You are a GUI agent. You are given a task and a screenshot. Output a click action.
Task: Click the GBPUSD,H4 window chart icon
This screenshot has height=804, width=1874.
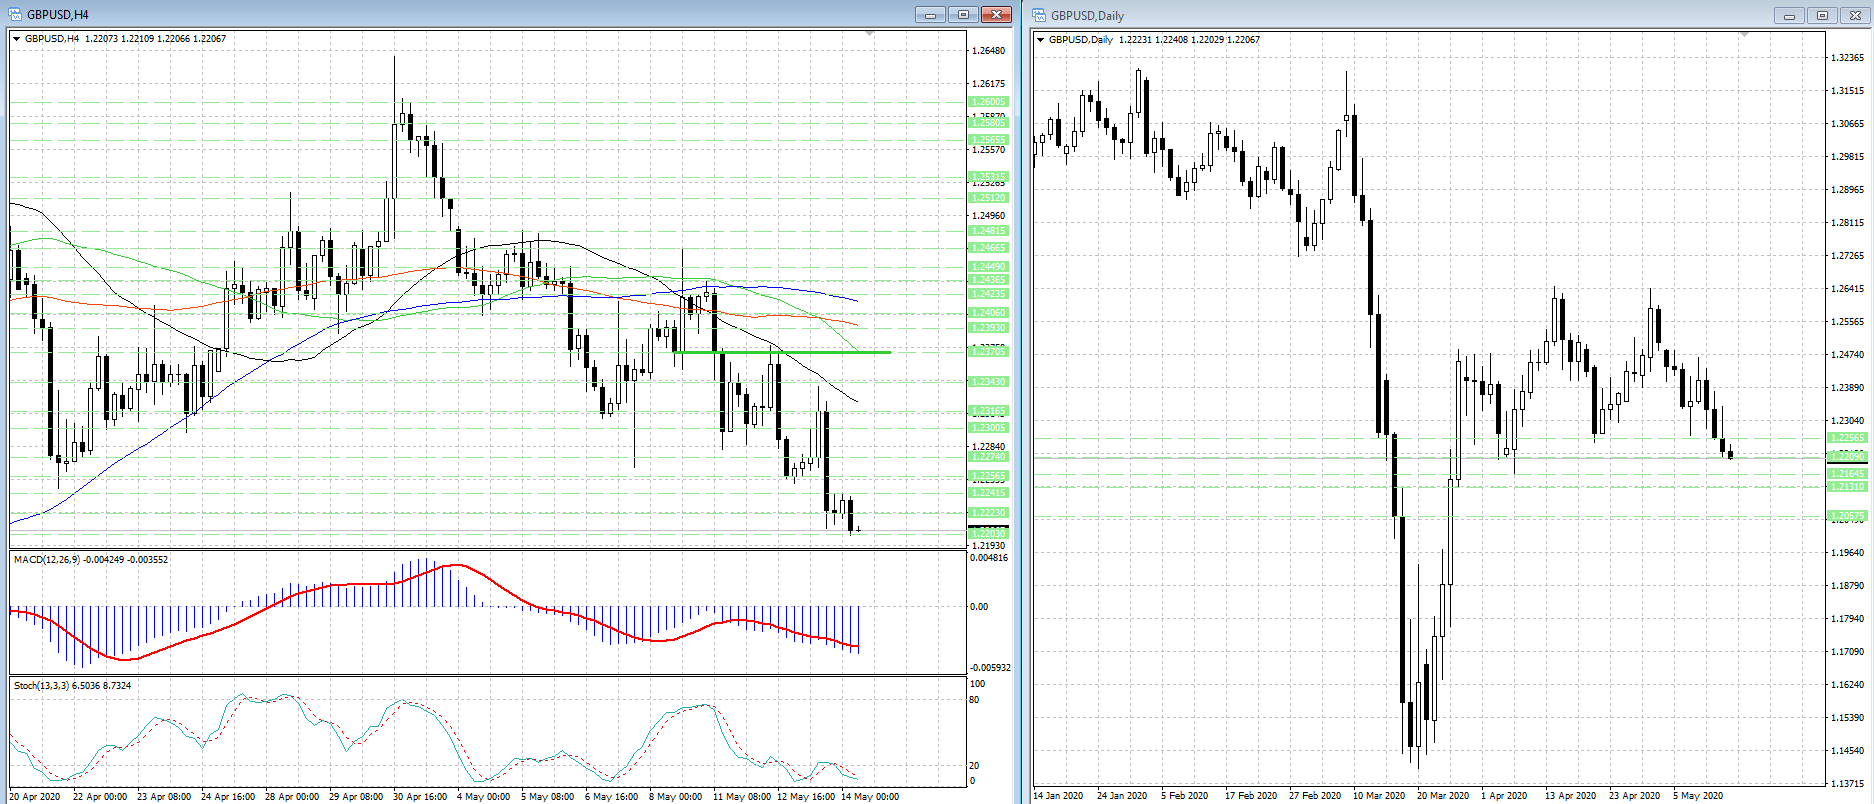(15, 14)
